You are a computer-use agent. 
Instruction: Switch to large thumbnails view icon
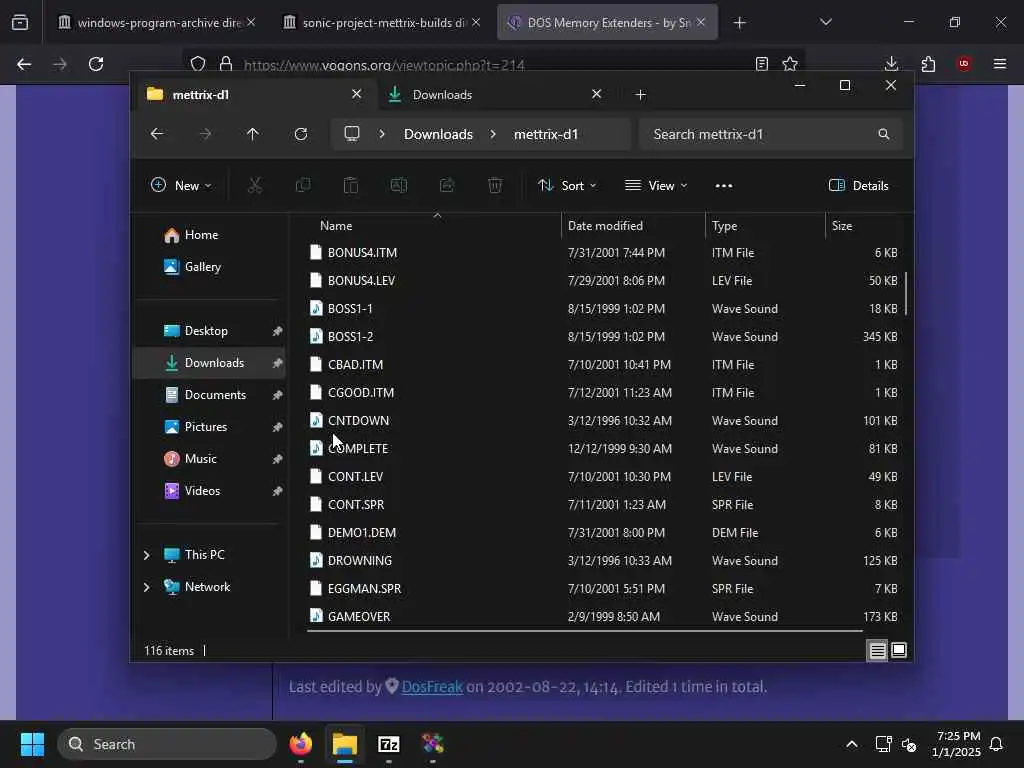tap(899, 650)
